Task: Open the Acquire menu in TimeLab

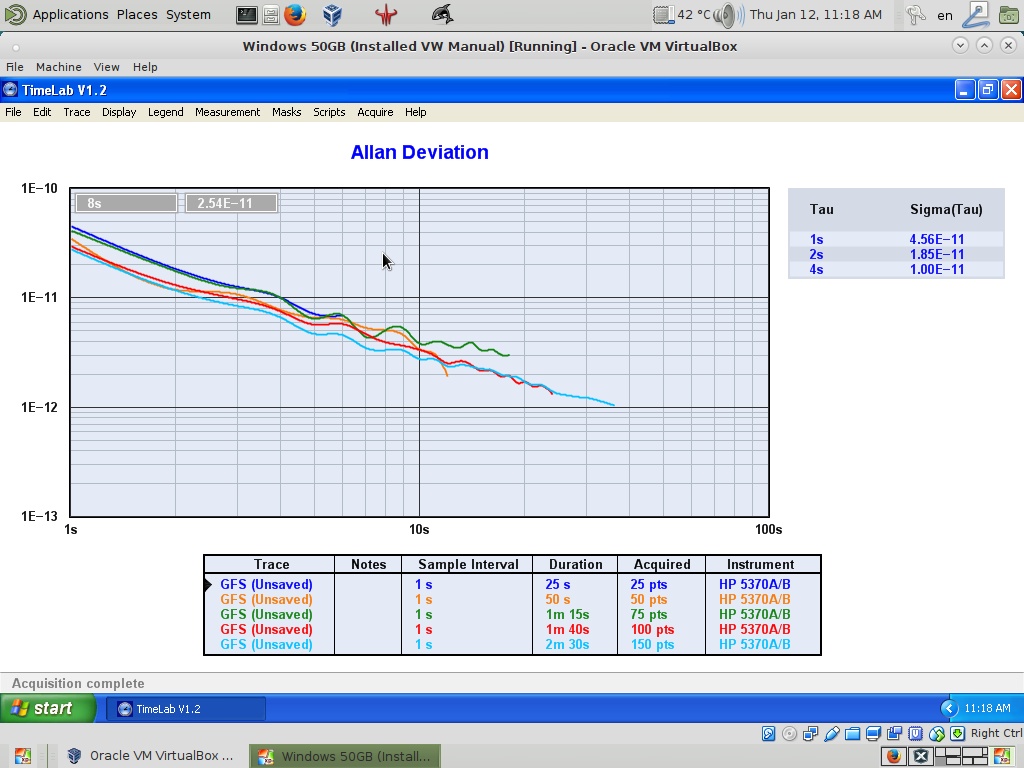Action: [x=375, y=112]
